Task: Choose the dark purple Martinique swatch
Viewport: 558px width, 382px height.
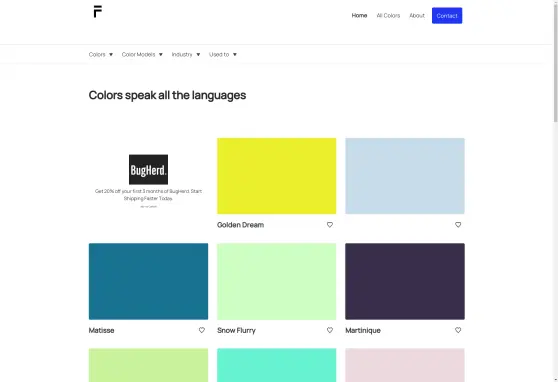Action: pyautogui.click(x=405, y=281)
